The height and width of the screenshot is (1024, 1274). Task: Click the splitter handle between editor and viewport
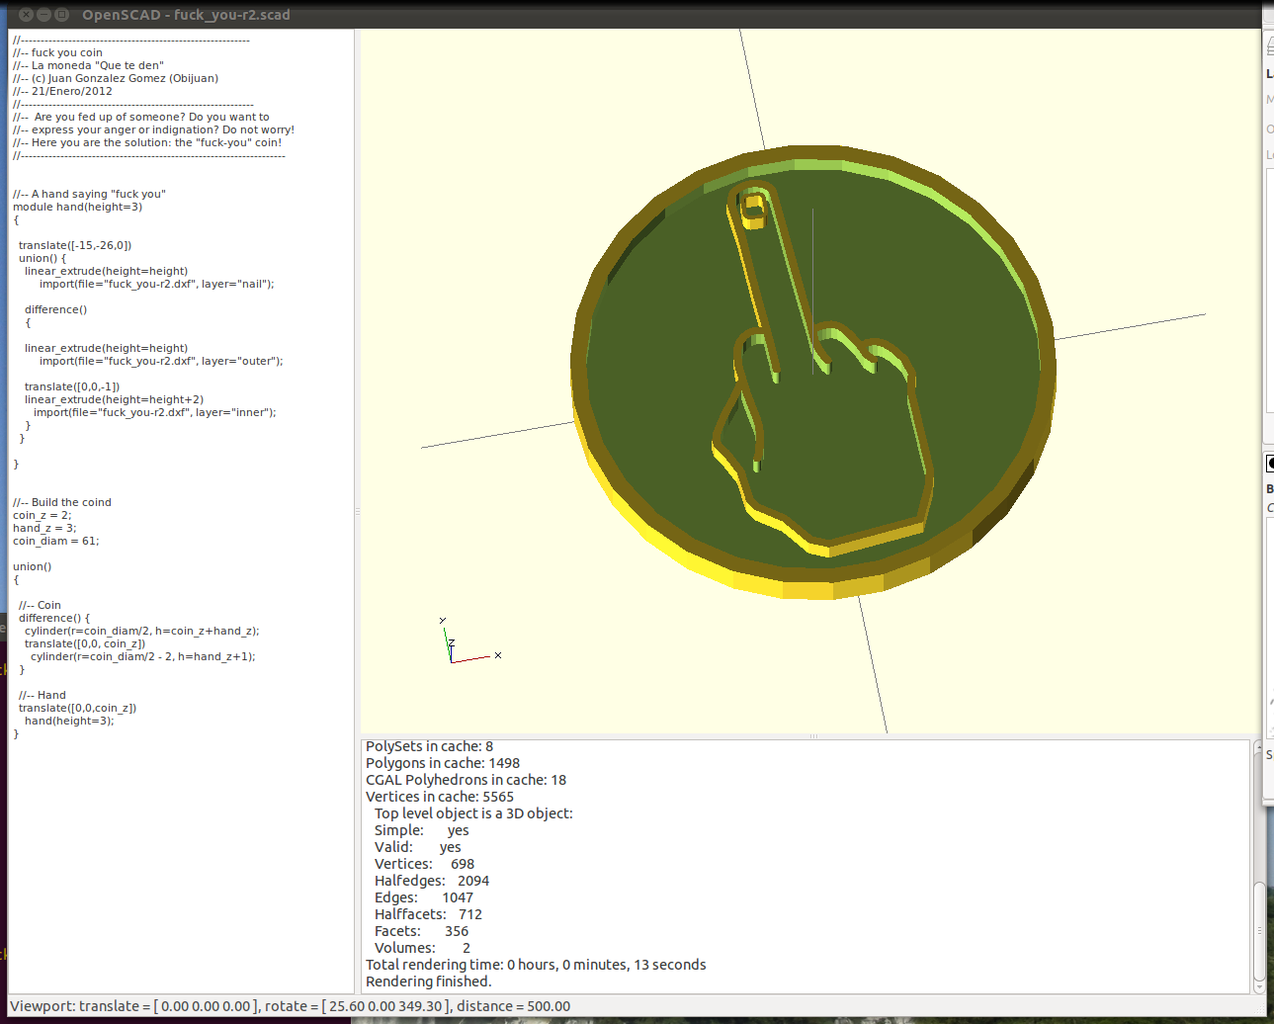click(x=357, y=511)
